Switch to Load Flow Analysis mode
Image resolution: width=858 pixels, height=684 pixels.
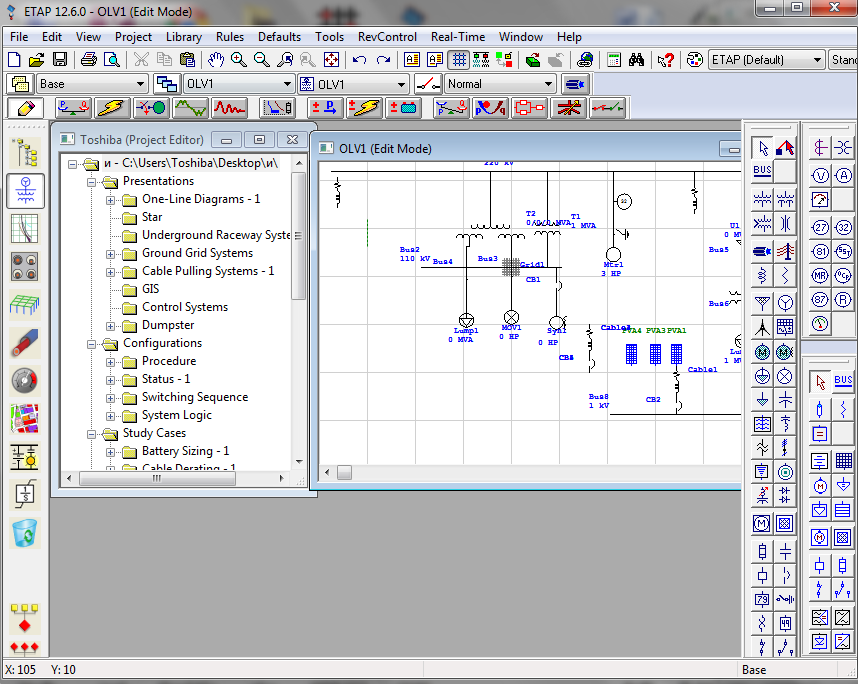tap(73, 108)
